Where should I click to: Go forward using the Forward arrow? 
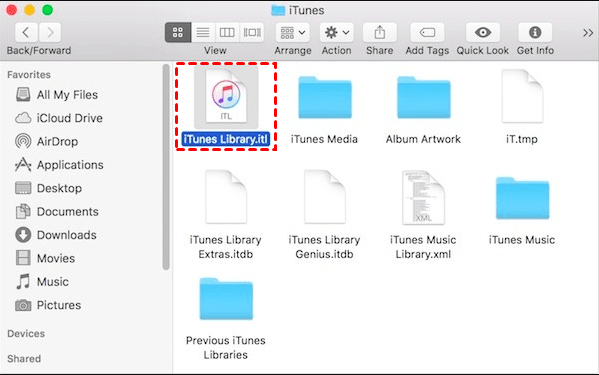point(50,32)
